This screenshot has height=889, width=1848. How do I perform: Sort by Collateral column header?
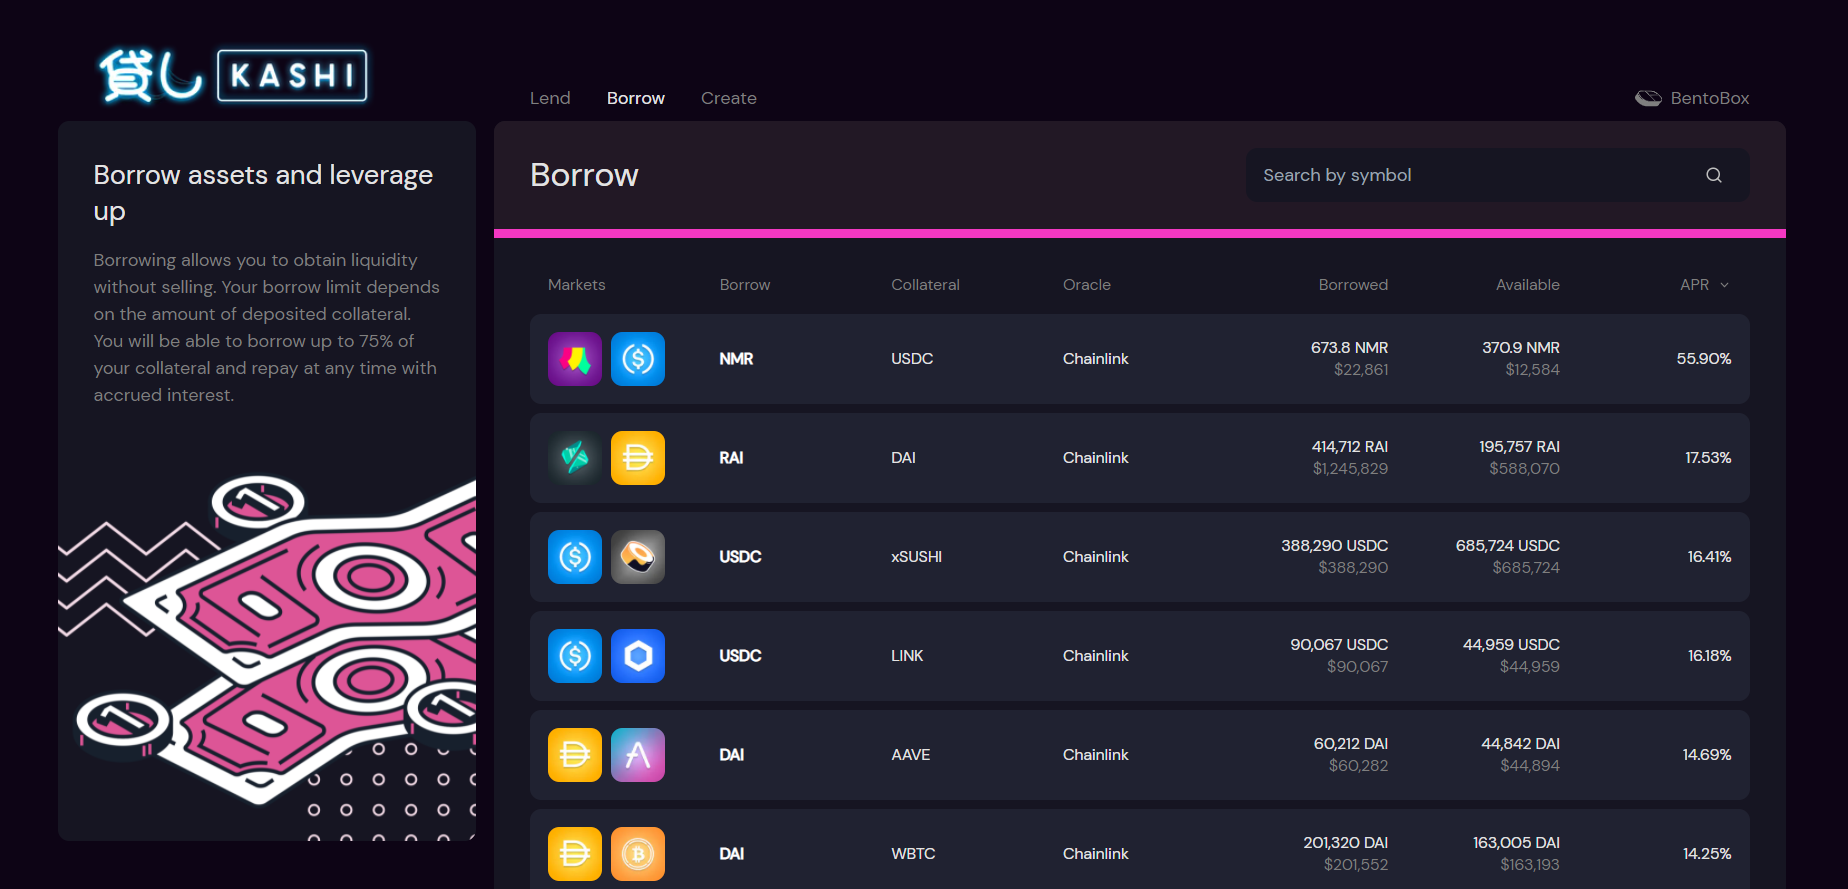click(925, 285)
